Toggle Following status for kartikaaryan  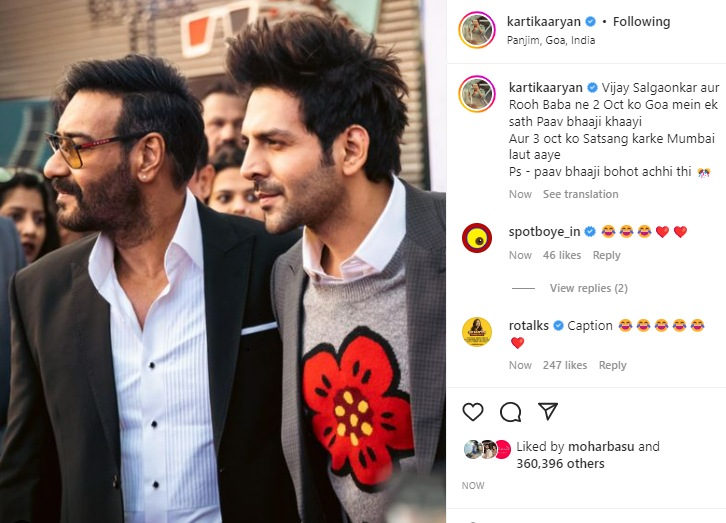pos(641,22)
